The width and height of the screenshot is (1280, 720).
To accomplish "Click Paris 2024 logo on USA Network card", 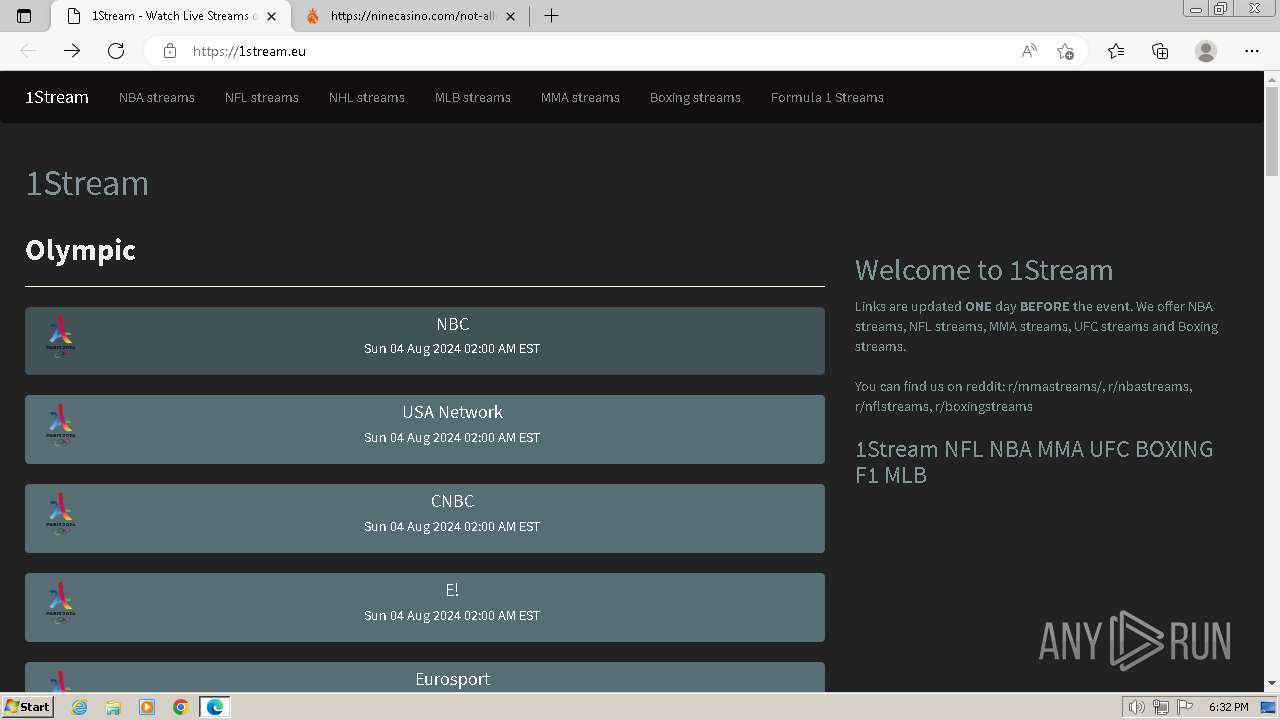I will pyautogui.click(x=61, y=425).
